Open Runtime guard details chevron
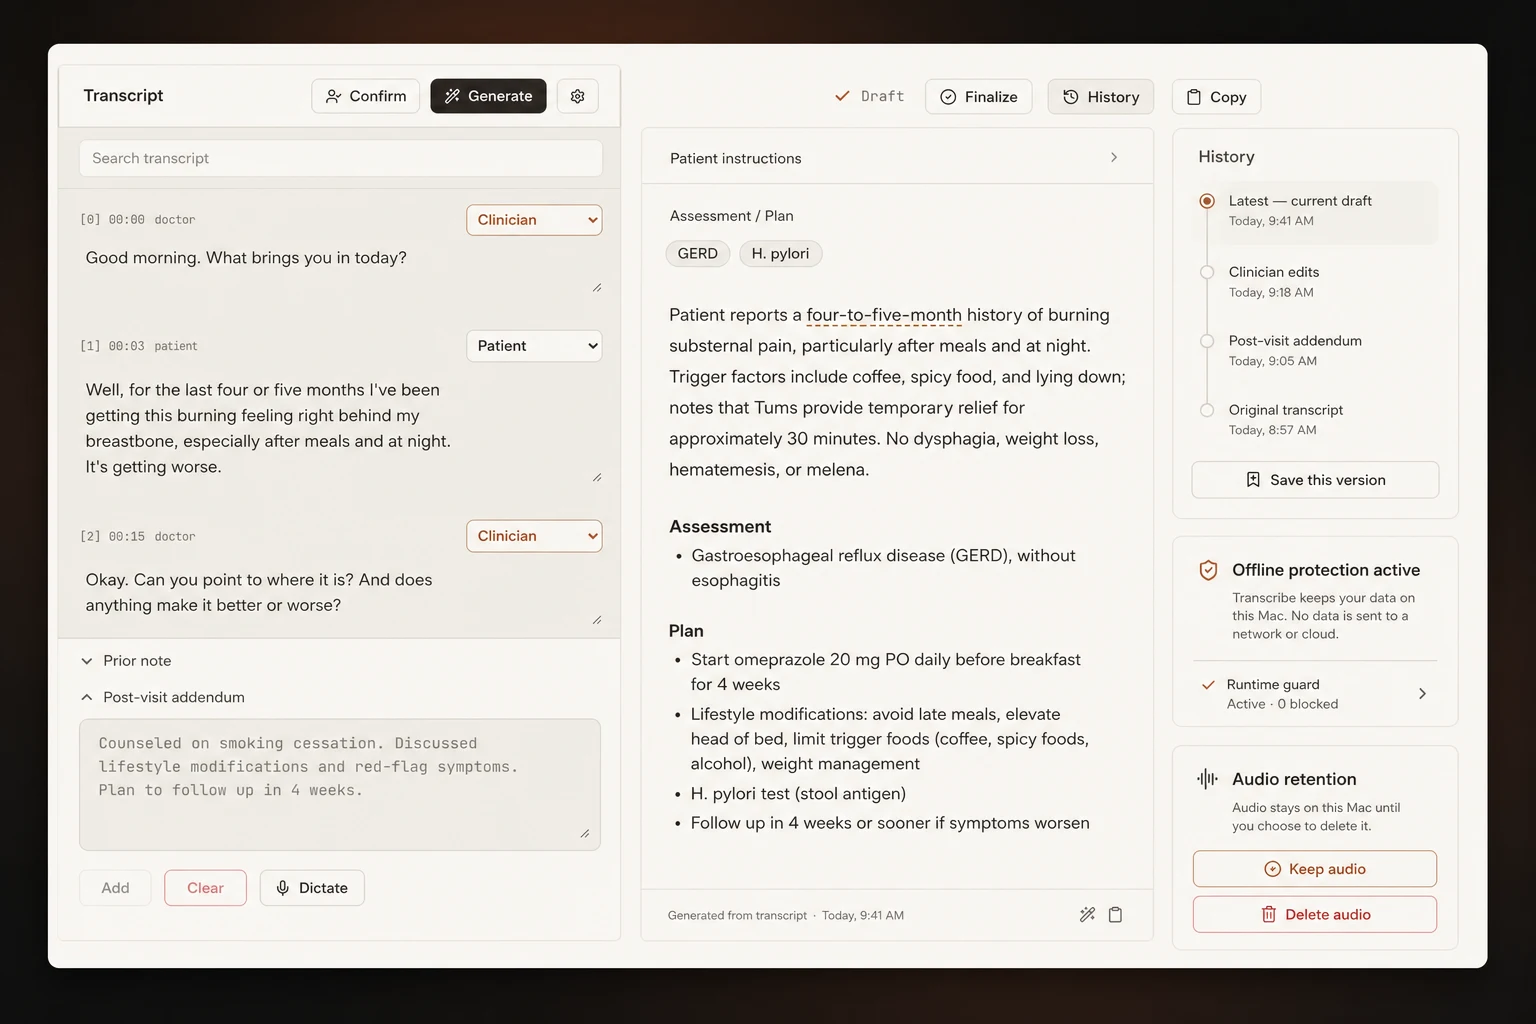Viewport: 1536px width, 1024px height. tap(1422, 694)
